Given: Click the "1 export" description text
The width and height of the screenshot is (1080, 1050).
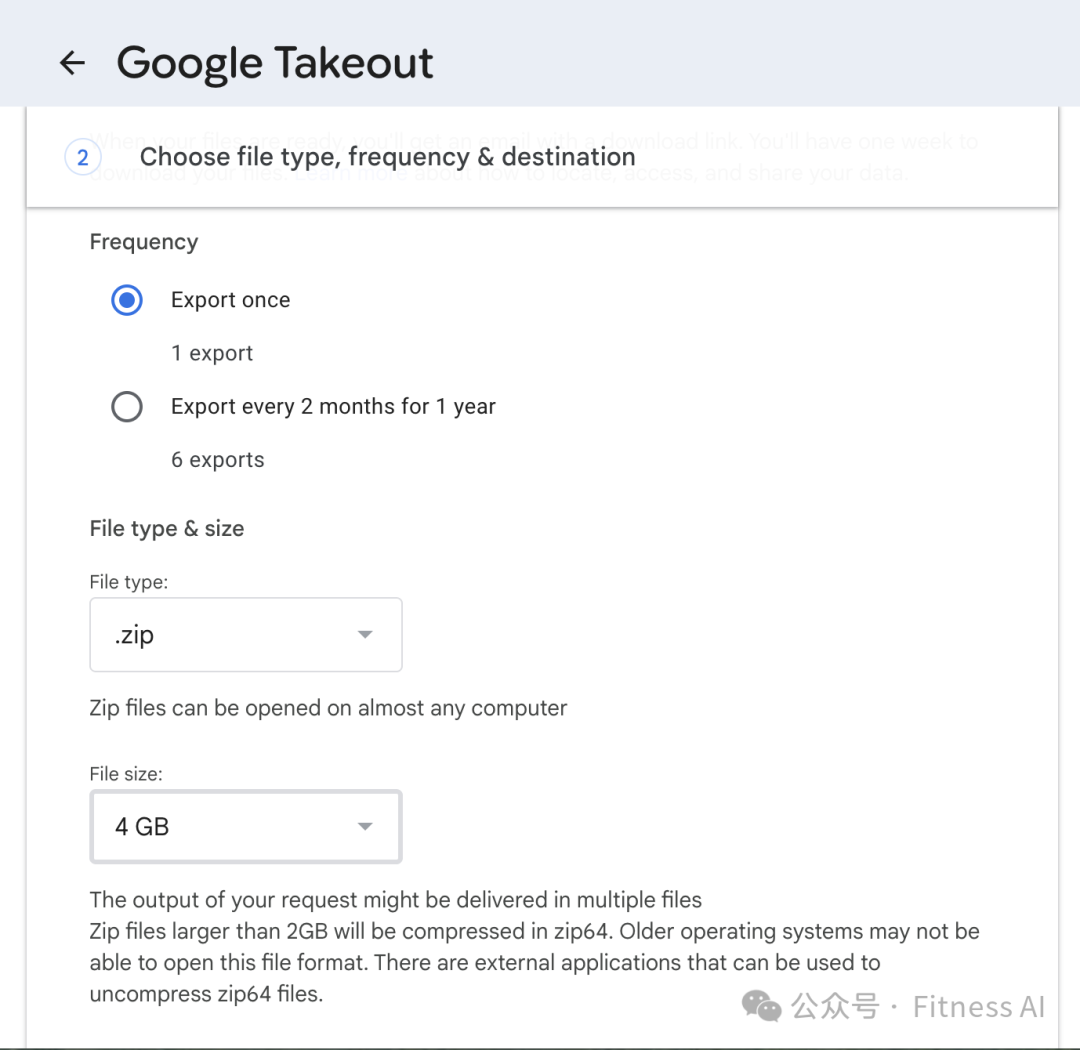Looking at the screenshot, I should (212, 353).
